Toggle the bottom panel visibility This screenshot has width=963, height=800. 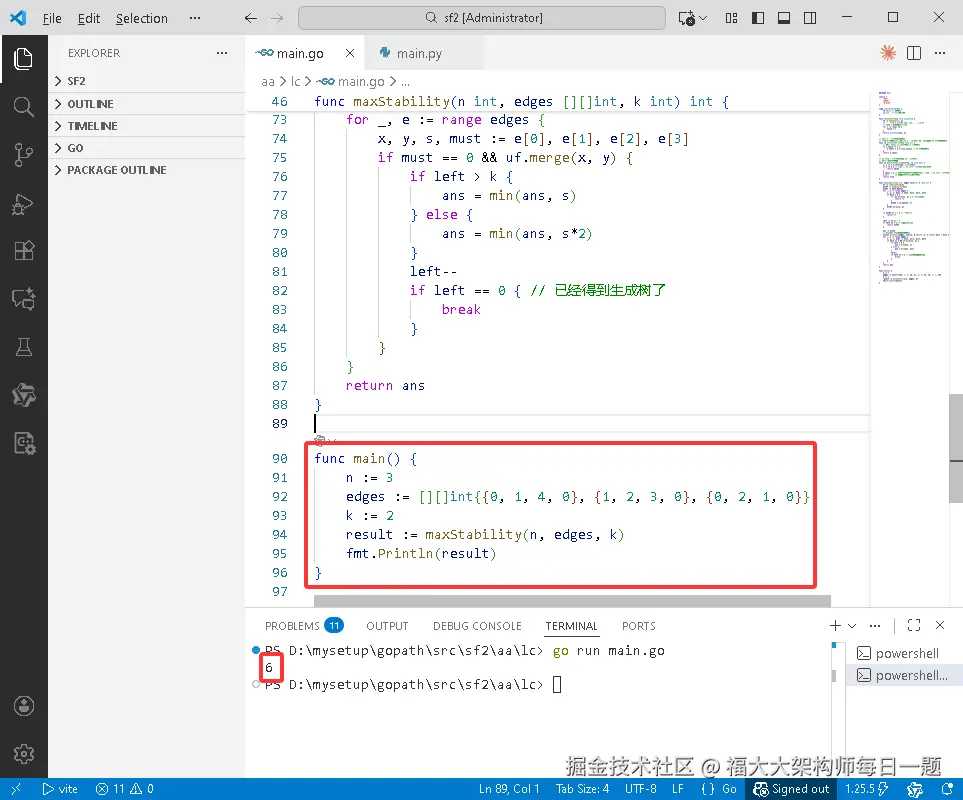(784, 18)
